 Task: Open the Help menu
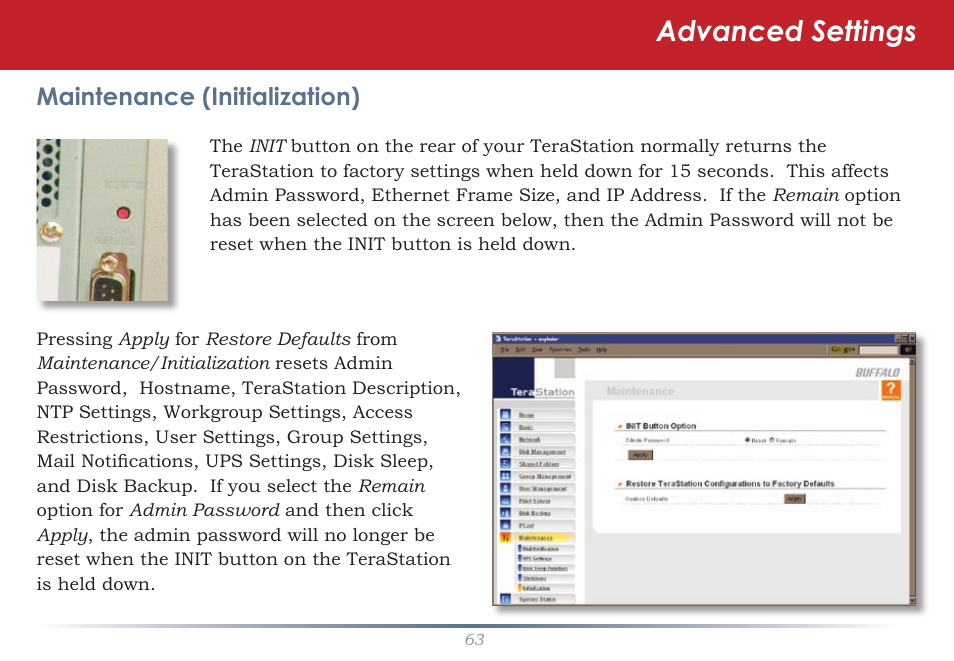coord(602,350)
